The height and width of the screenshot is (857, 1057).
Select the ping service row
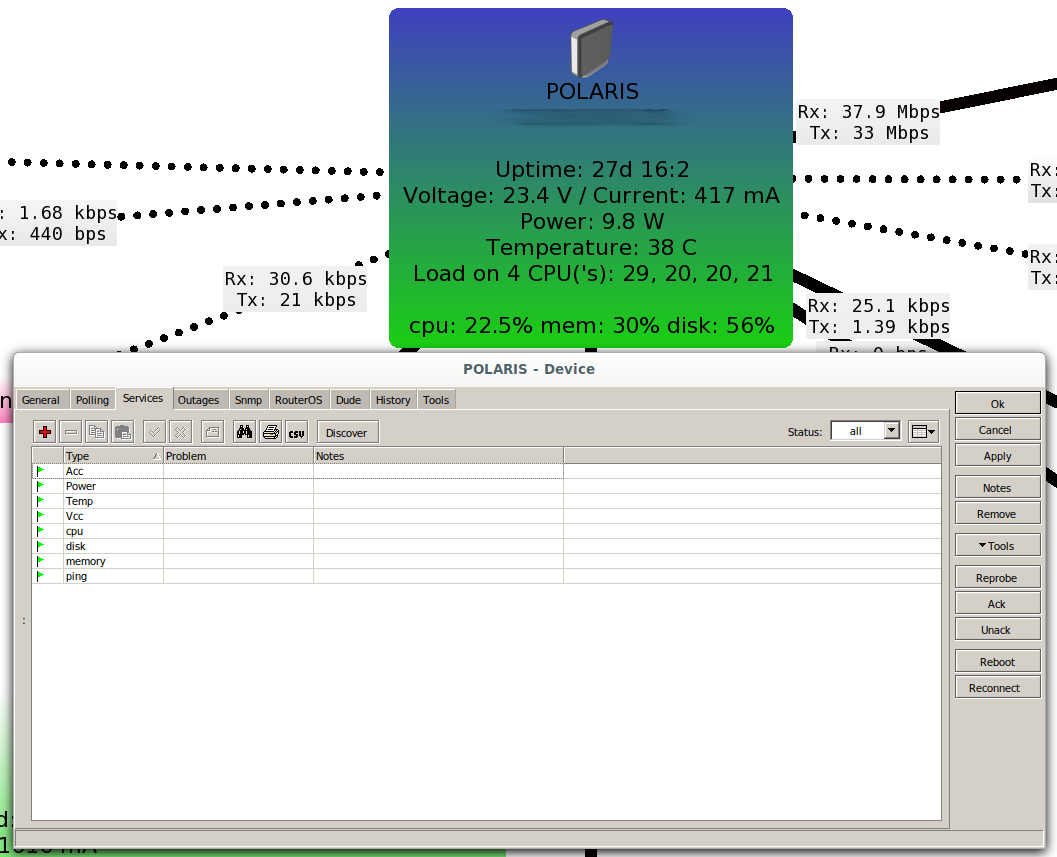click(x=486, y=576)
